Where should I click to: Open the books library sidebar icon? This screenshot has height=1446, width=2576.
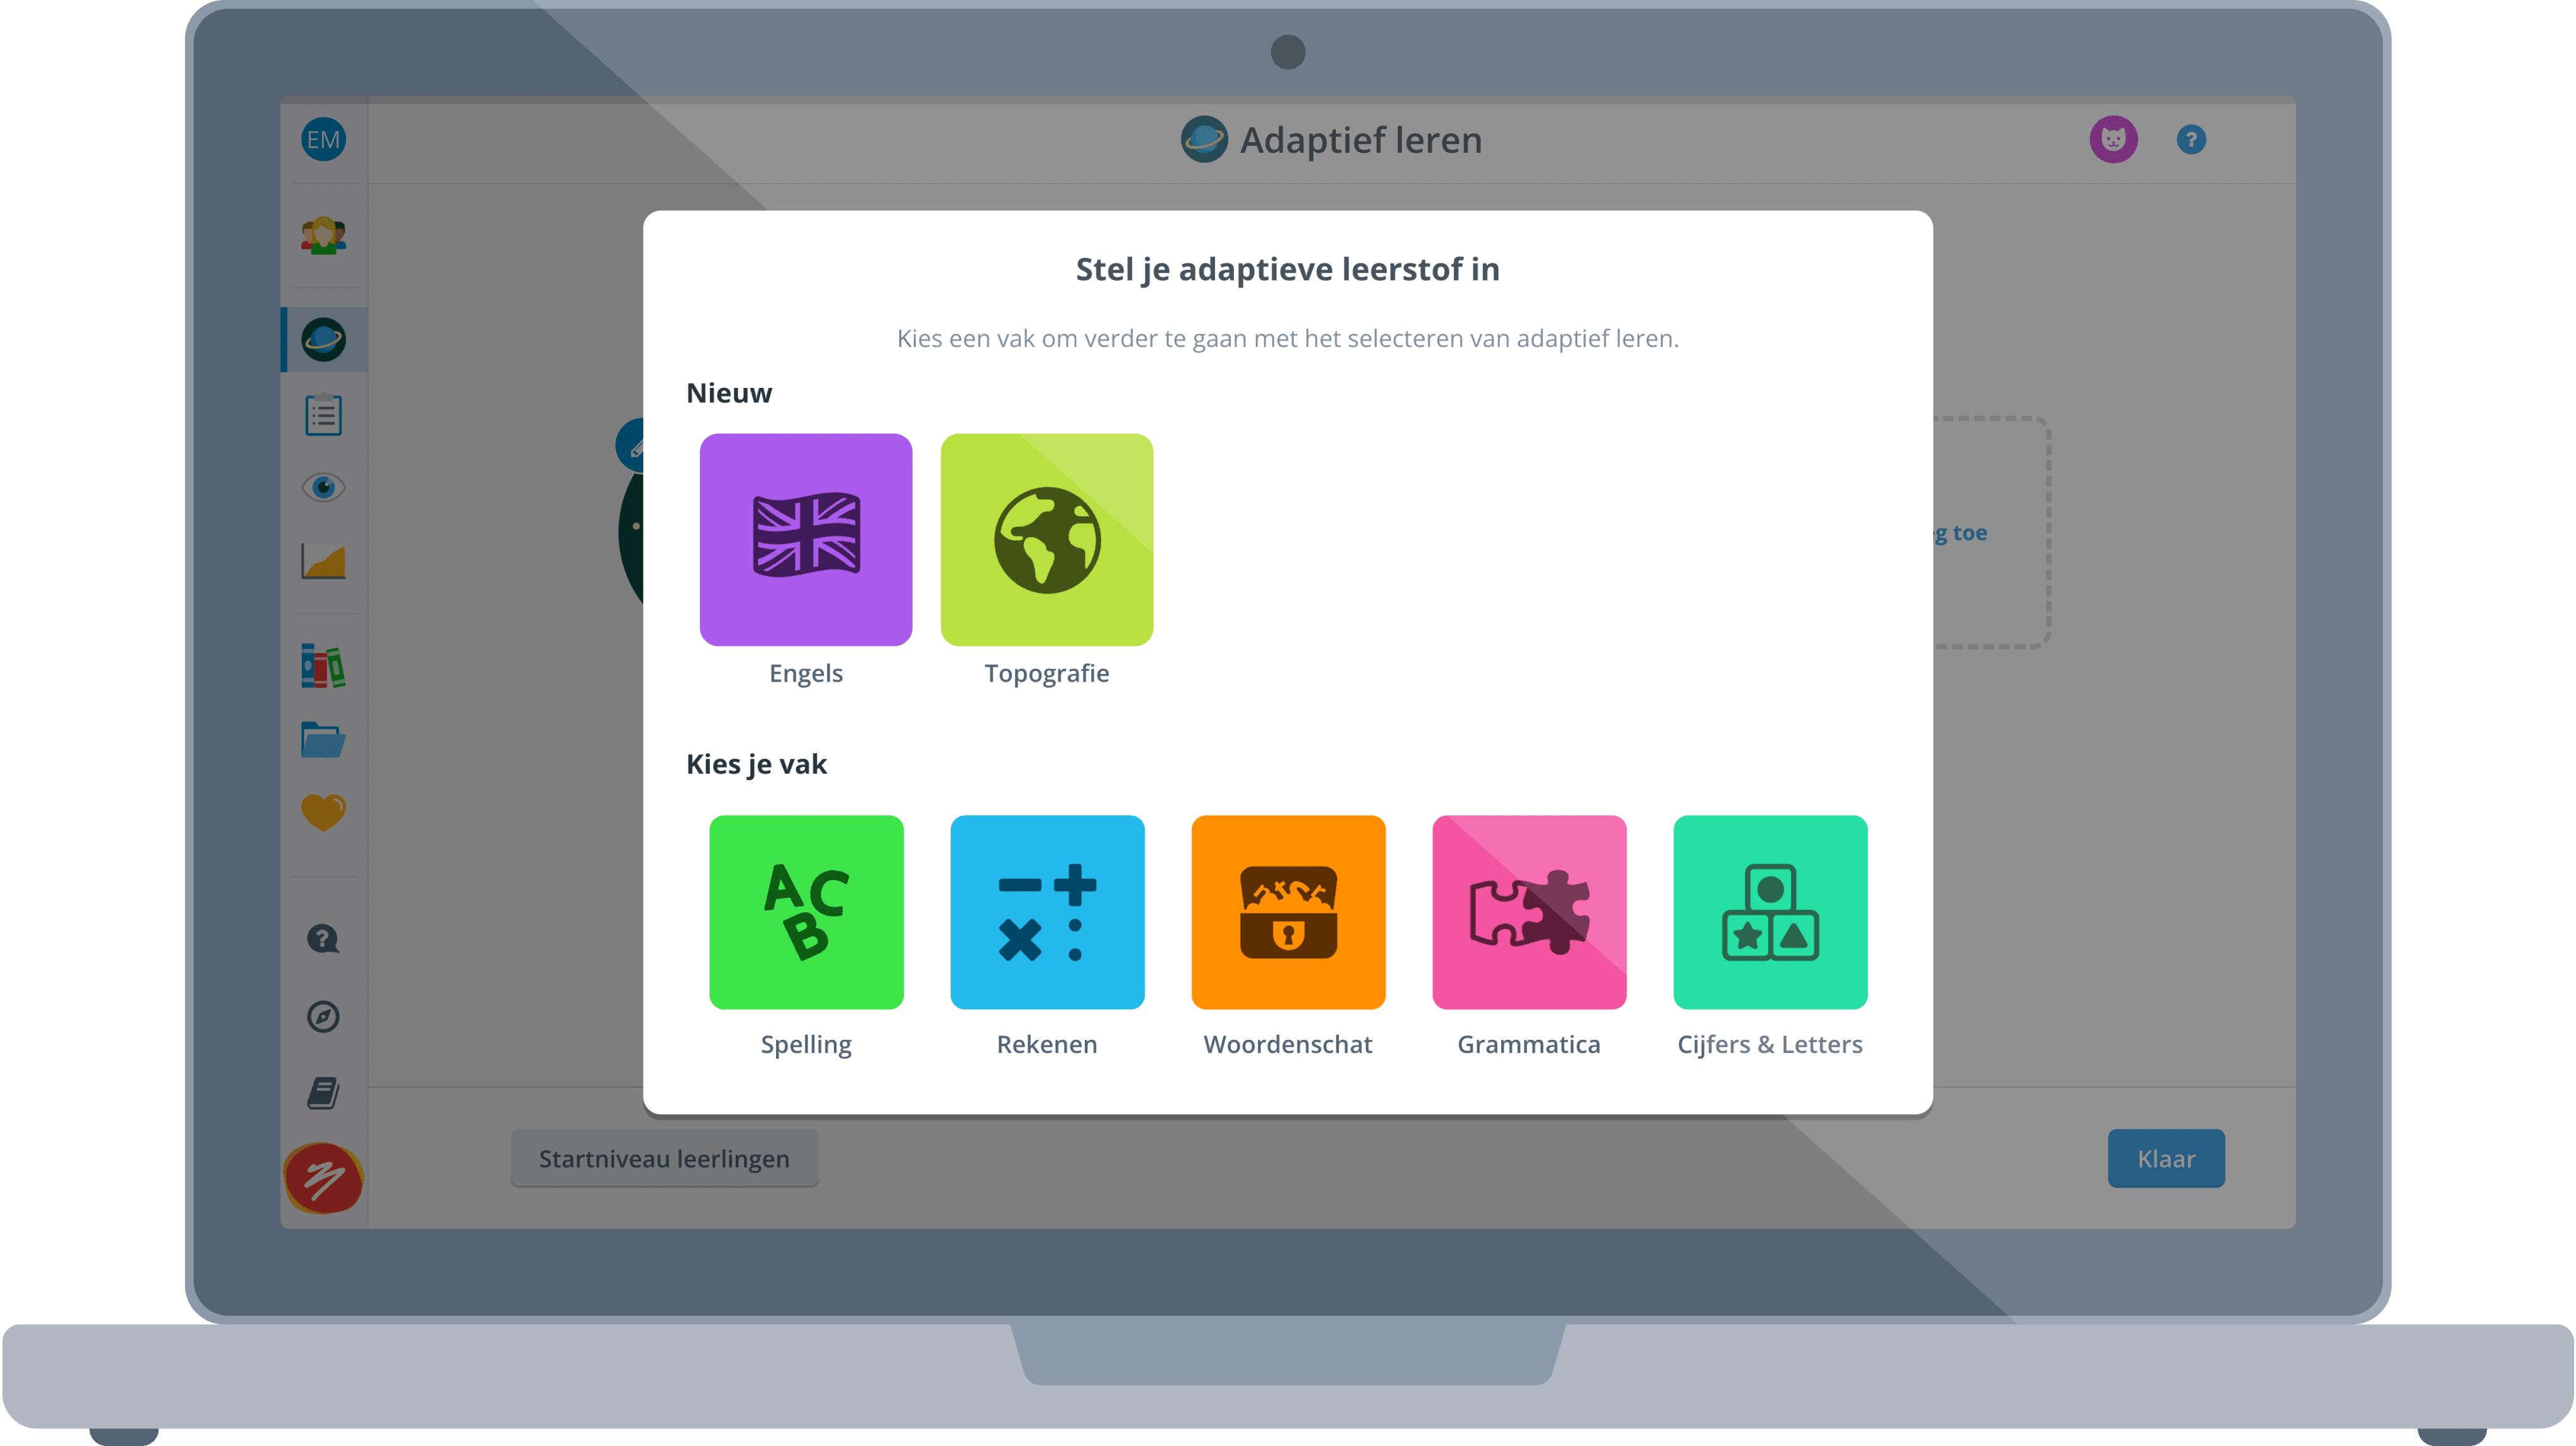[323, 666]
